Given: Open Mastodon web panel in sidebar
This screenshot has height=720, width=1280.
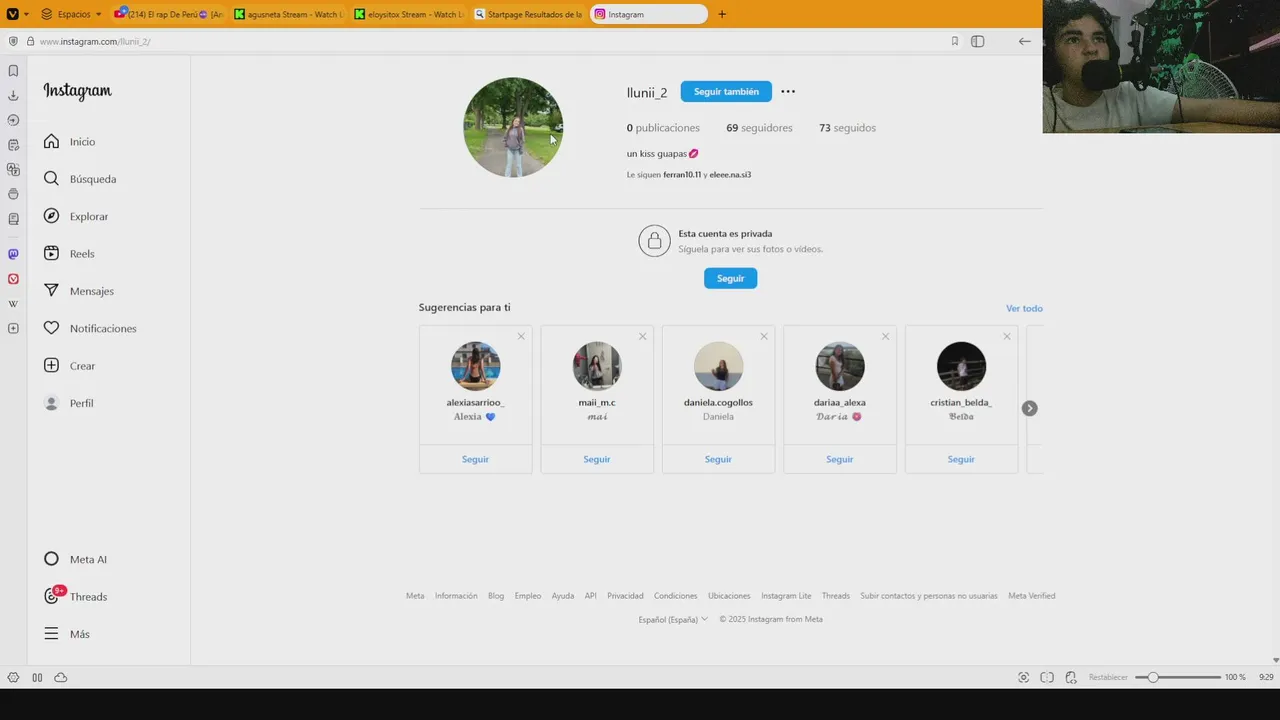Looking at the screenshot, I should tap(13, 254).
